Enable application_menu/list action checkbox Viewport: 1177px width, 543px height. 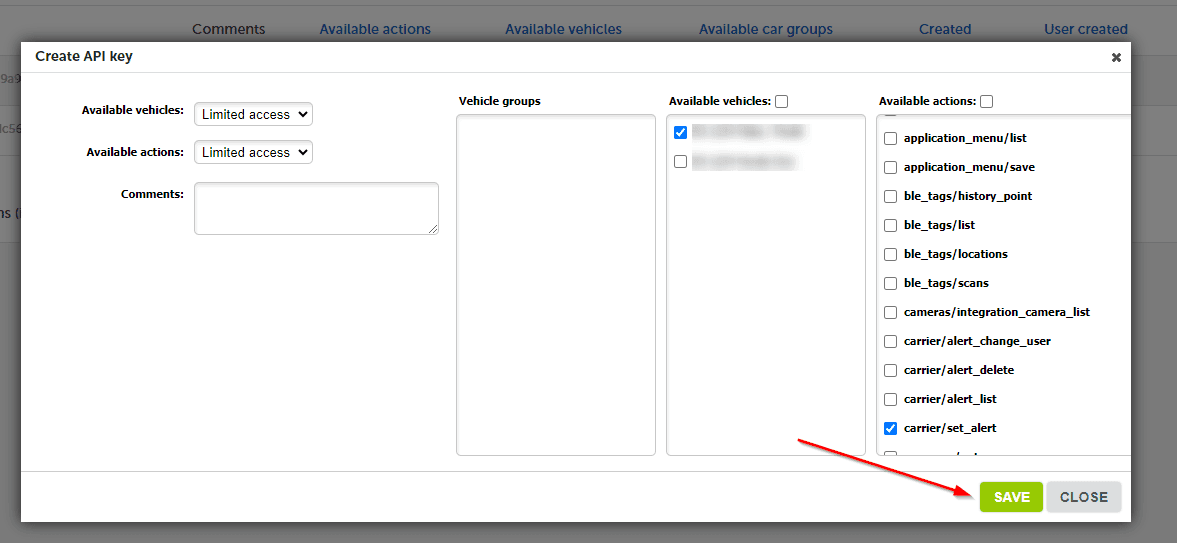891,139
